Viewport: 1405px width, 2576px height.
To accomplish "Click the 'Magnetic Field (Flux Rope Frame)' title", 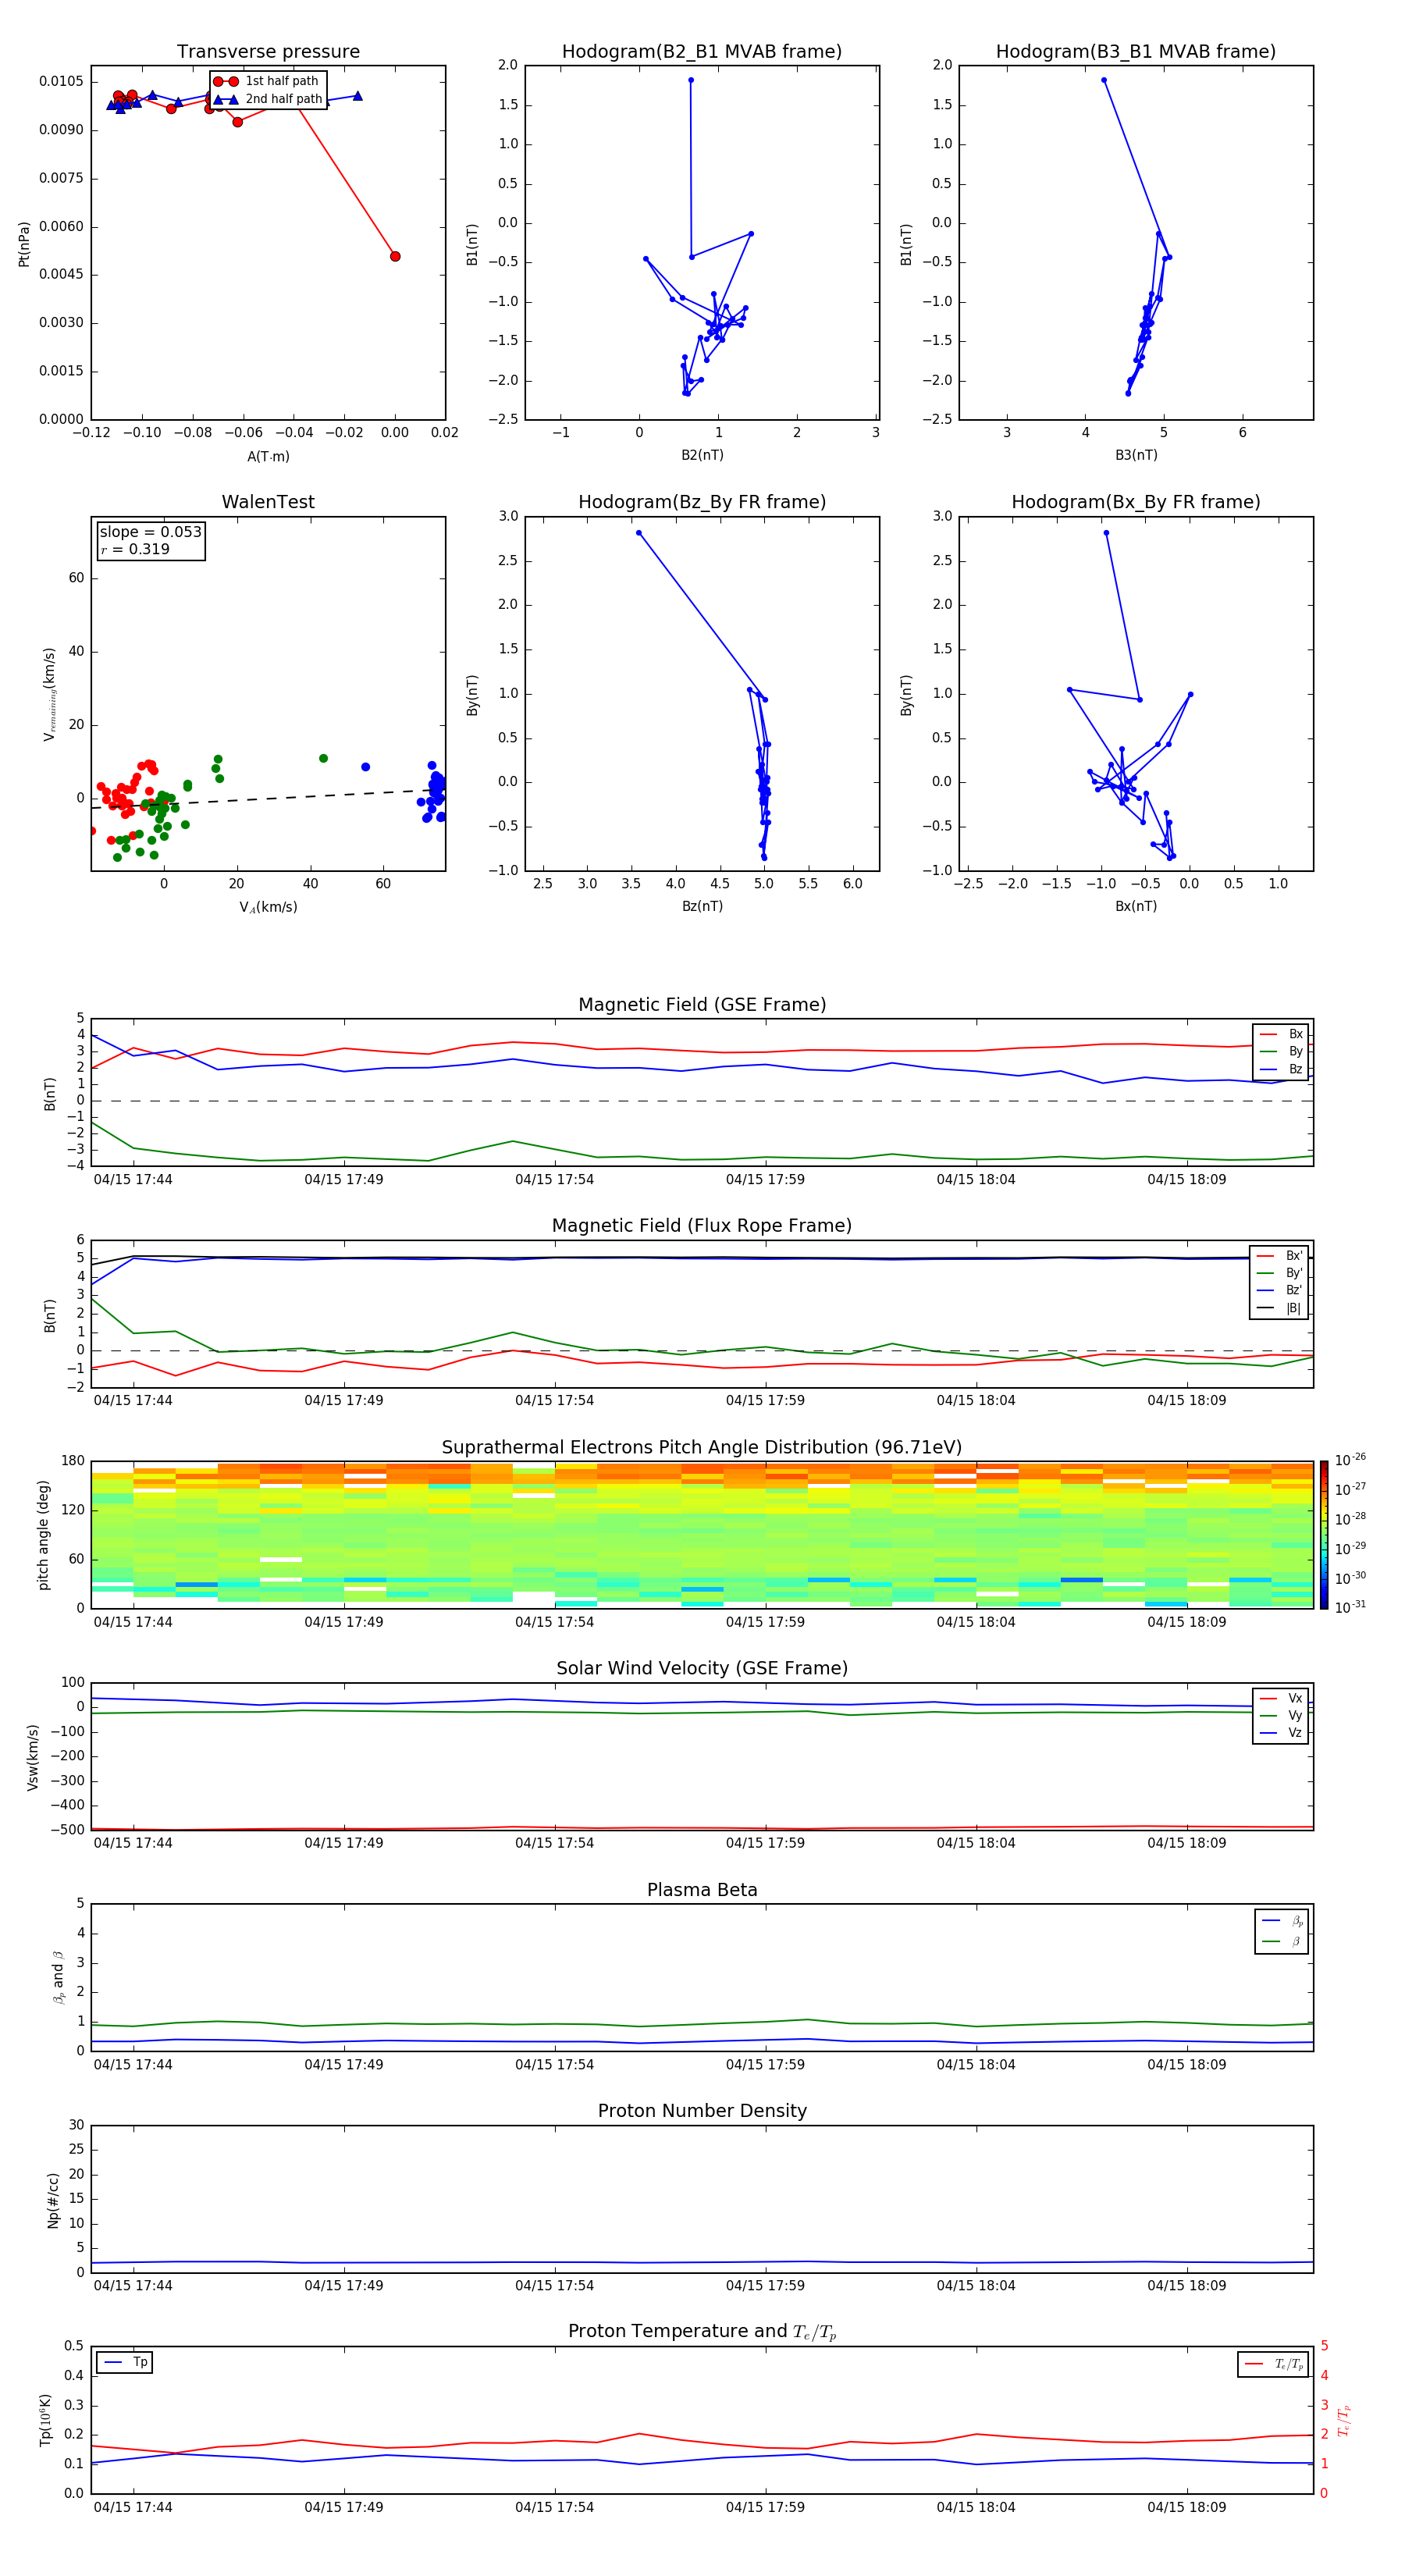I will (x=702, y=1226).
